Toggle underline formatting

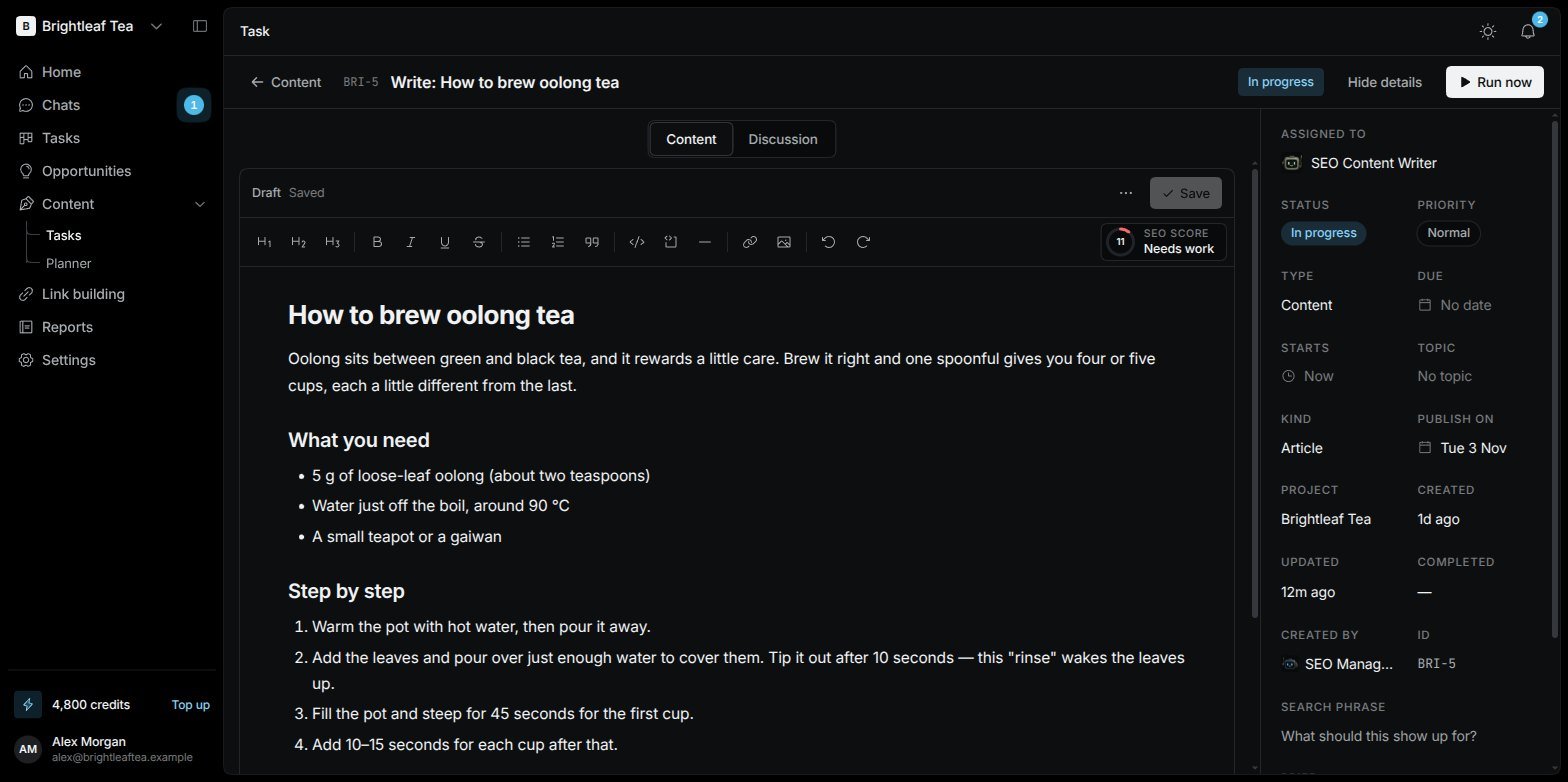click(445, 242)
